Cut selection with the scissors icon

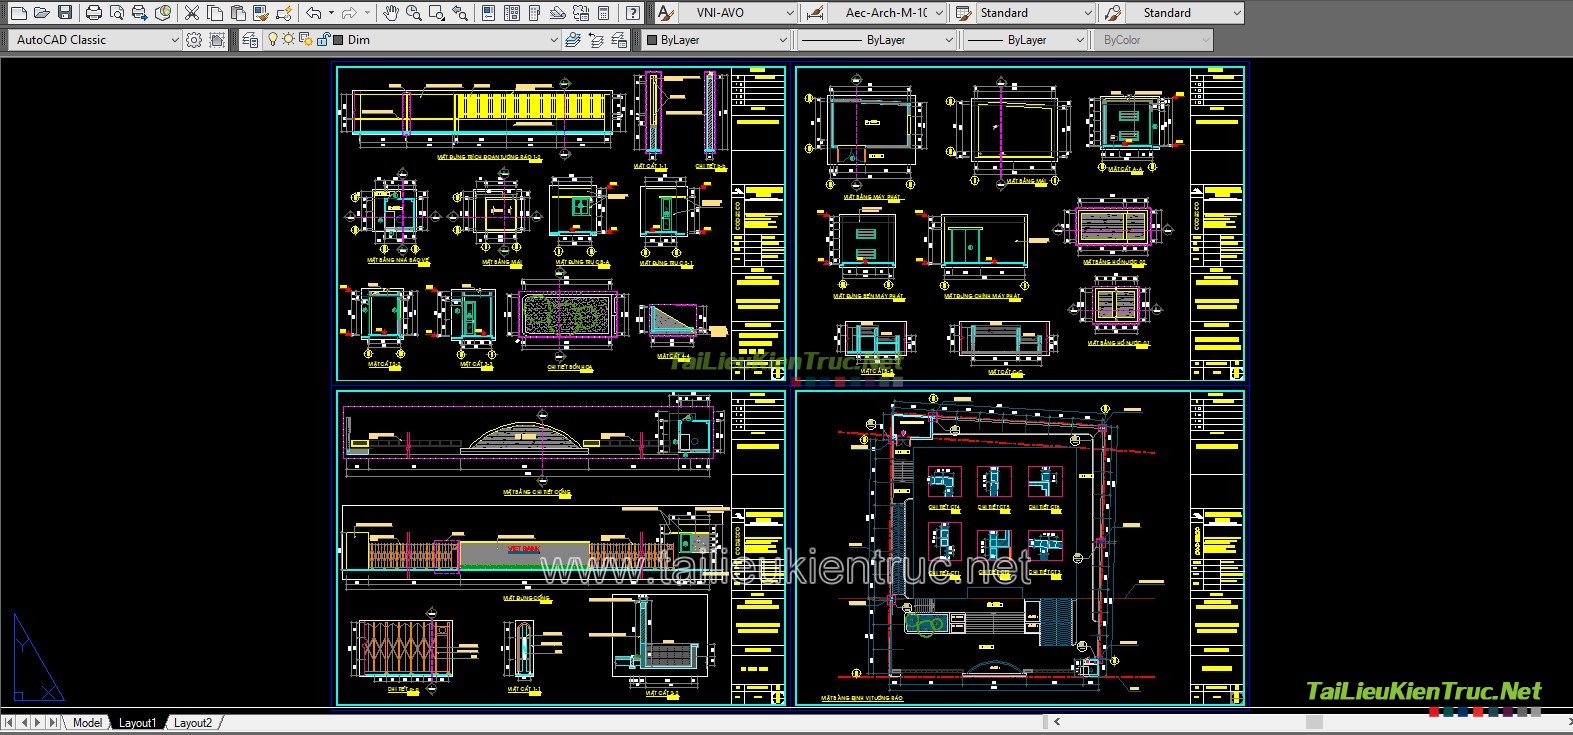point(191,13)
